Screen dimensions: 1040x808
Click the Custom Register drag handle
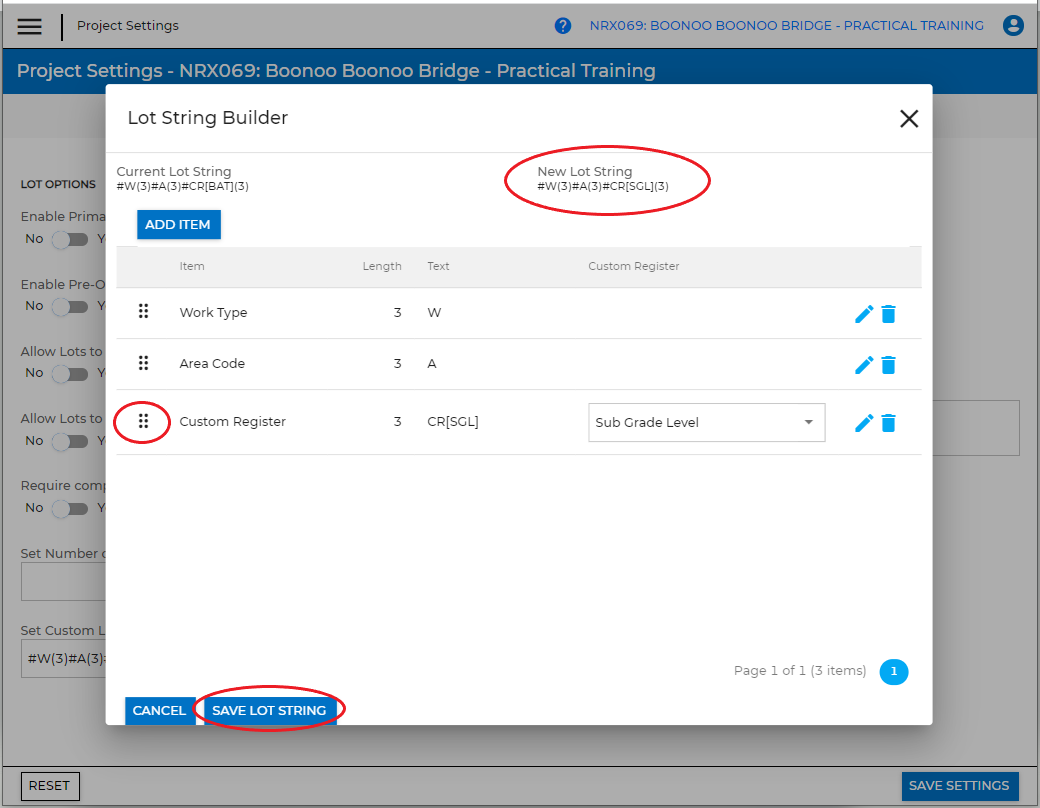143,422
